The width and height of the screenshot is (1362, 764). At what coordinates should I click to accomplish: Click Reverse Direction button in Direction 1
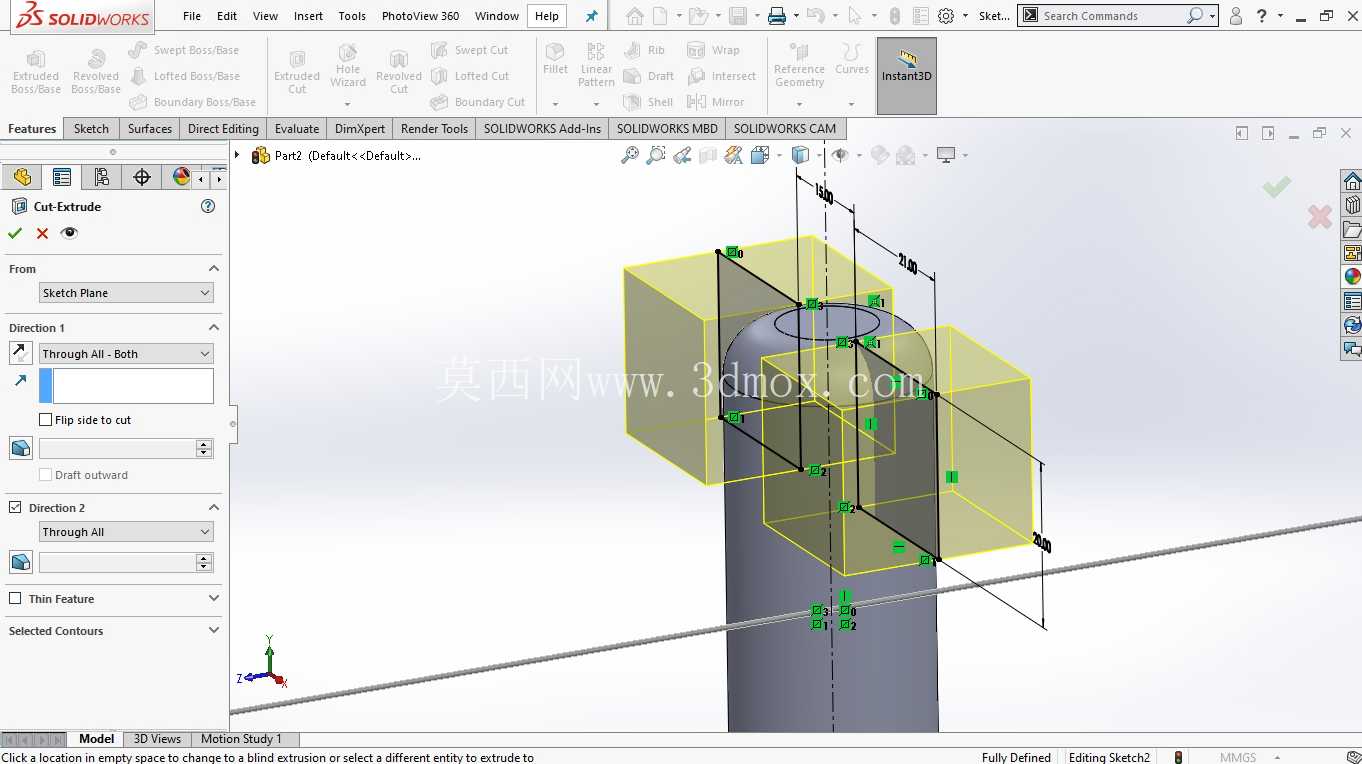coord(20,353)
